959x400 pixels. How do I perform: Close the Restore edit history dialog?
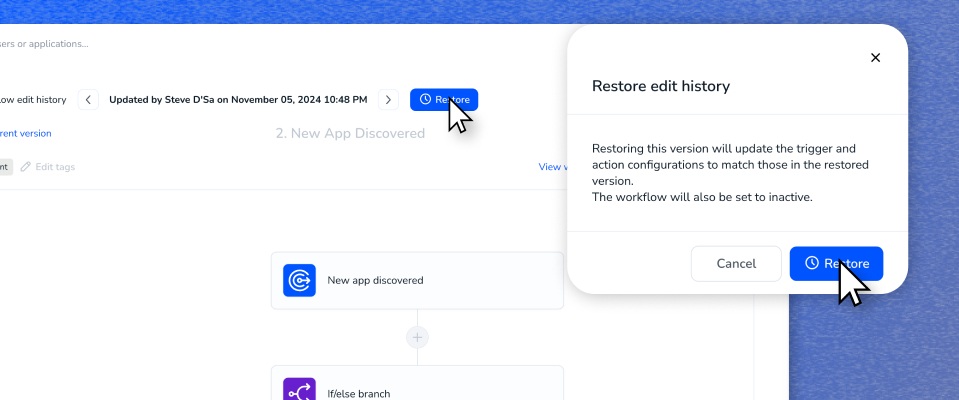point(875,57)
